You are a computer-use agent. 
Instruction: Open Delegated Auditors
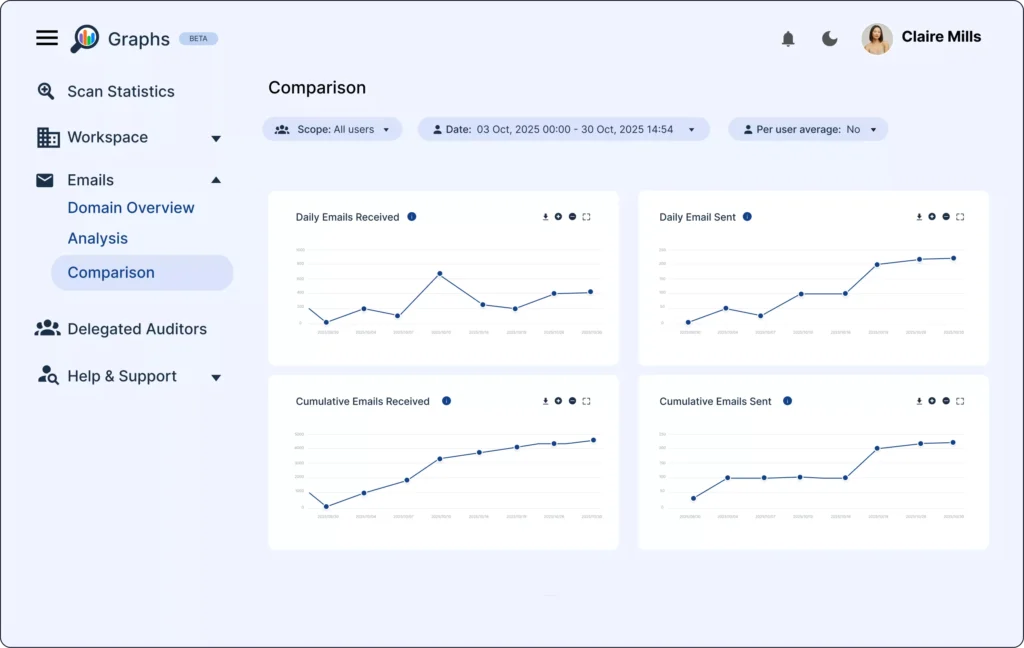point(136,328)
